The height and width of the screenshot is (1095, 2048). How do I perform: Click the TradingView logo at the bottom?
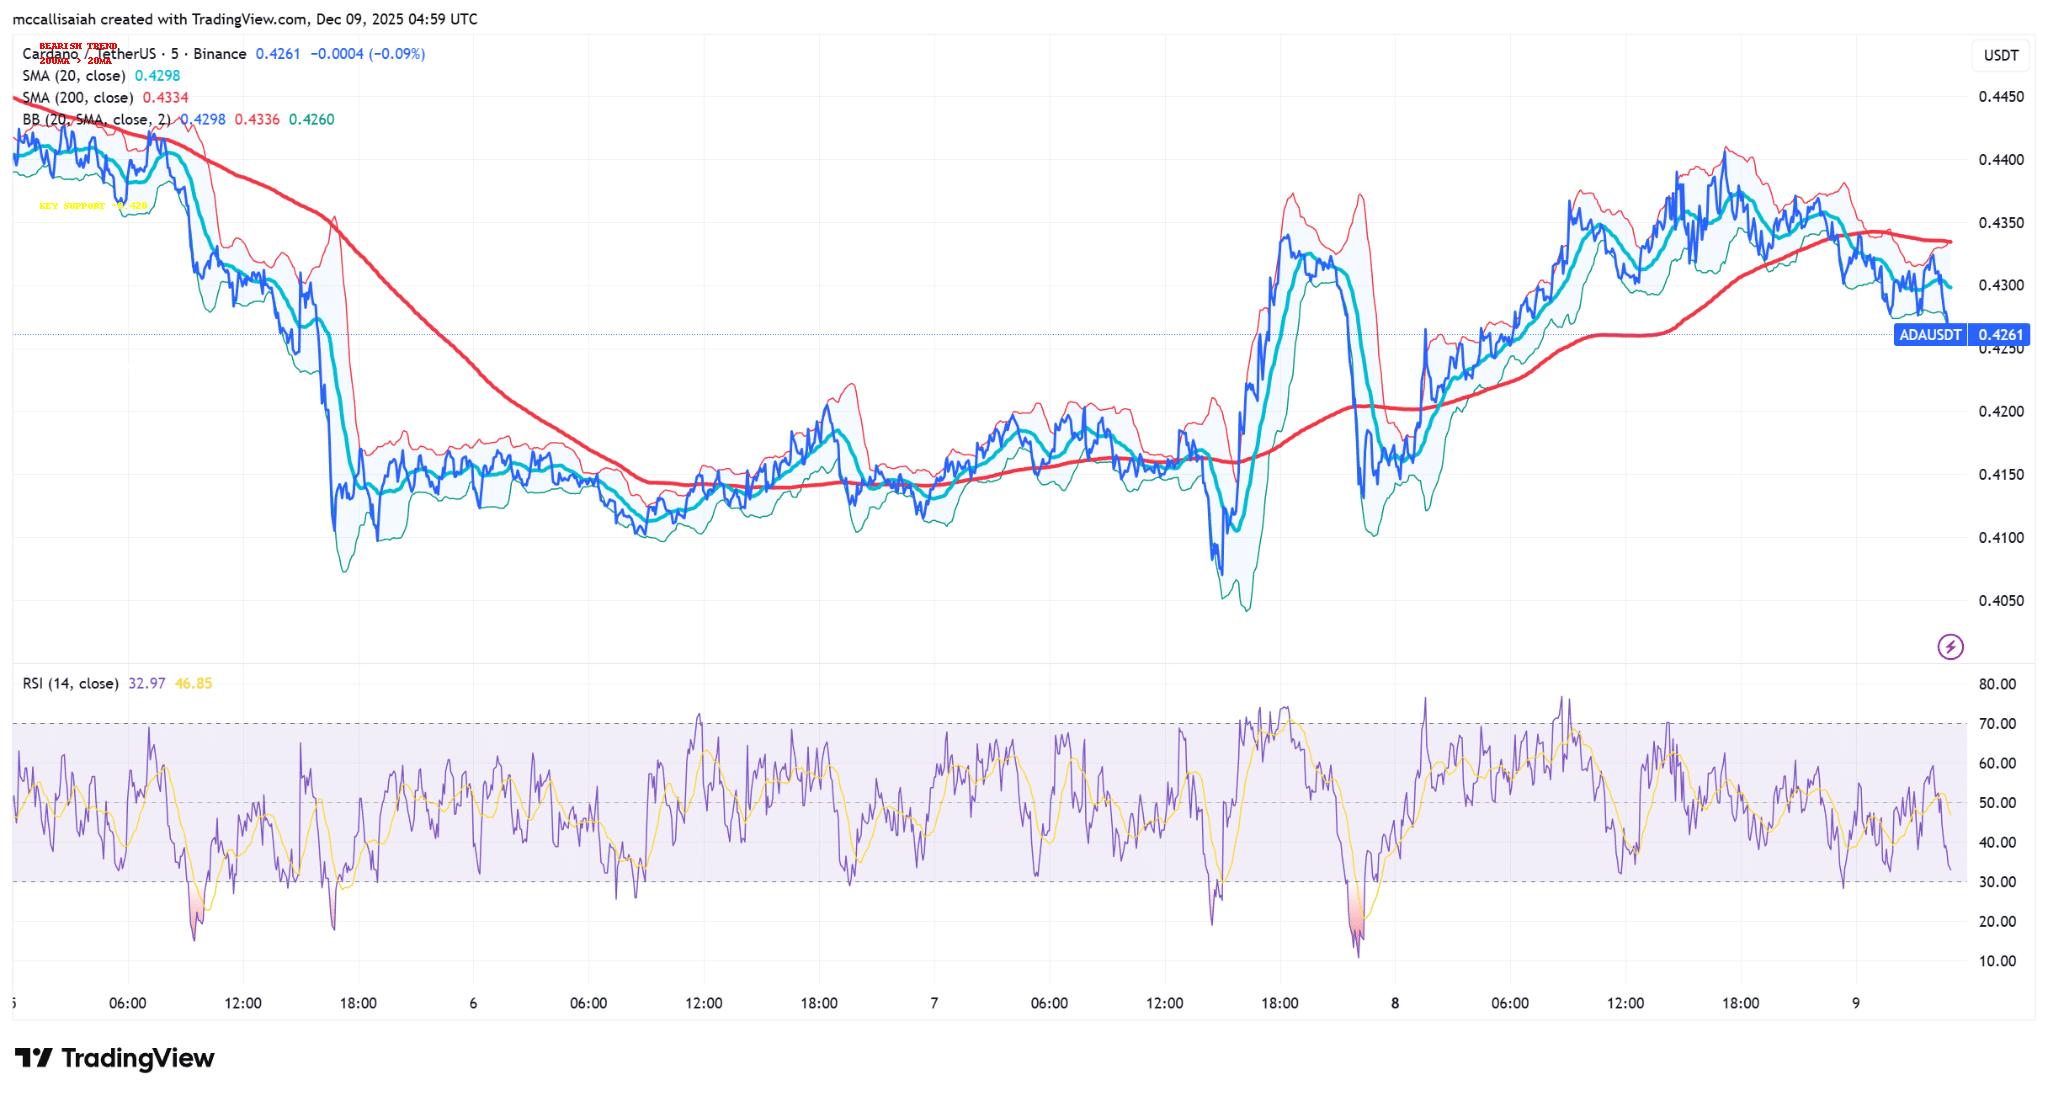coord(115,1058)
